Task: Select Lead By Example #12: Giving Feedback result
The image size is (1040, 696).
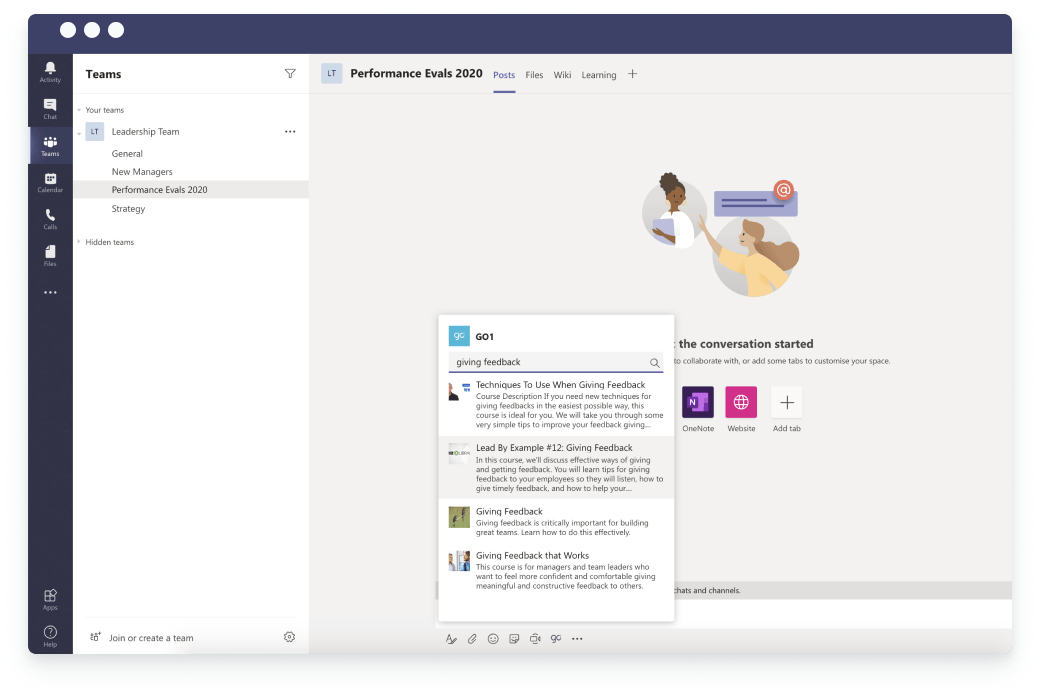Action: point(556,467)
